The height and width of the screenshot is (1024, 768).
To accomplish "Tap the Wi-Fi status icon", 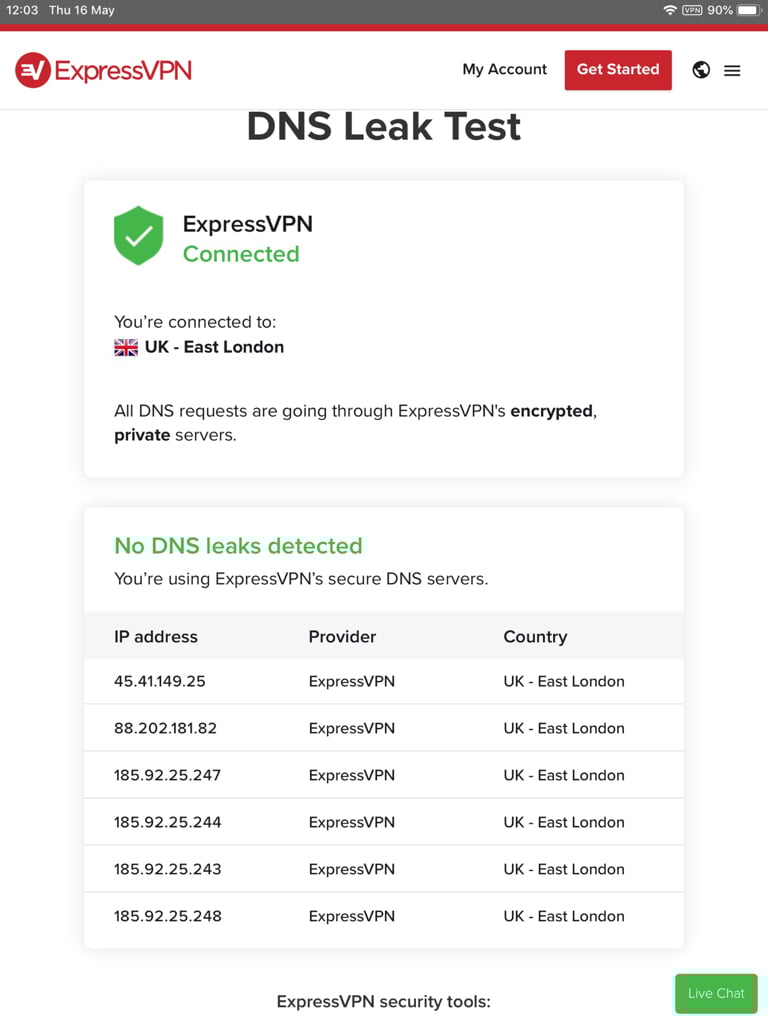I will click(669, 10).
